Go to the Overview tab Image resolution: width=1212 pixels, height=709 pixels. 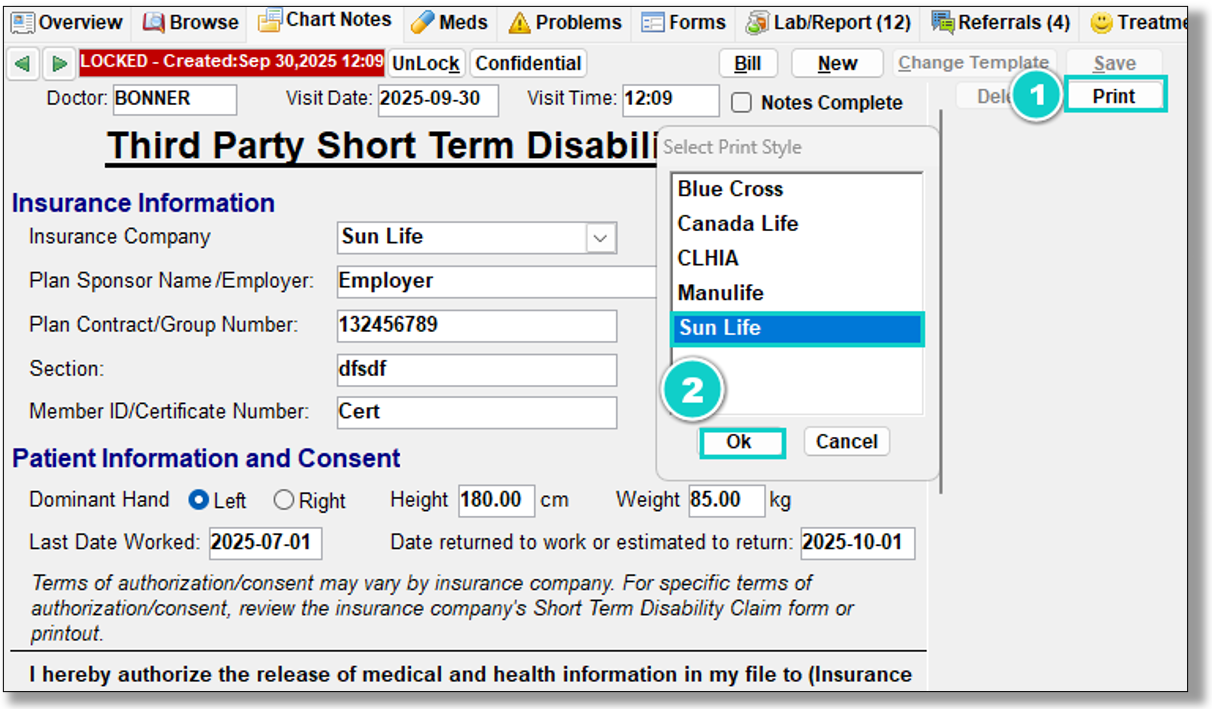click(67, 22)
